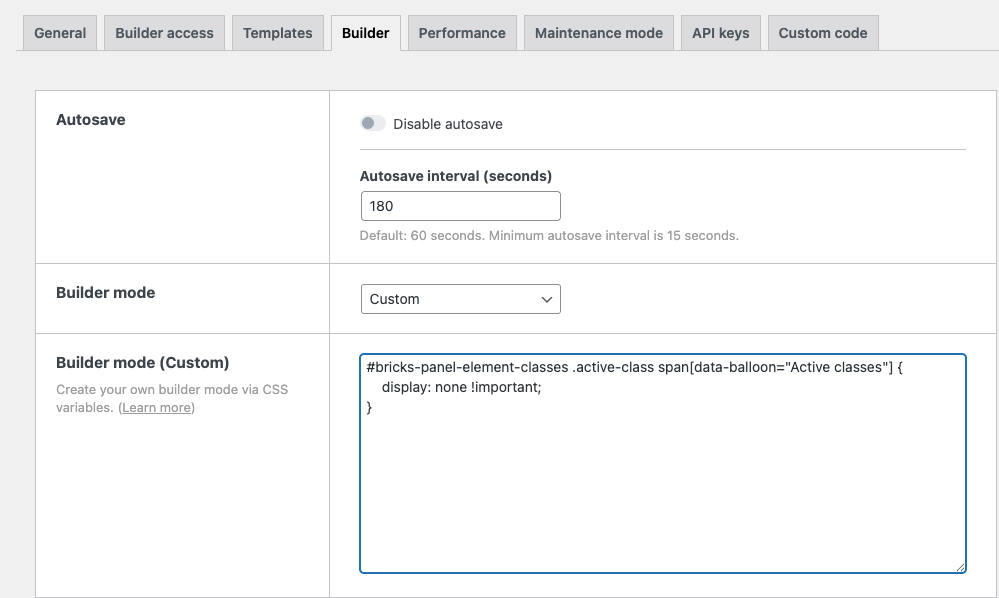999x598 pixels.
Task: Open the Templates tab
Action: [x=278, y=33]
